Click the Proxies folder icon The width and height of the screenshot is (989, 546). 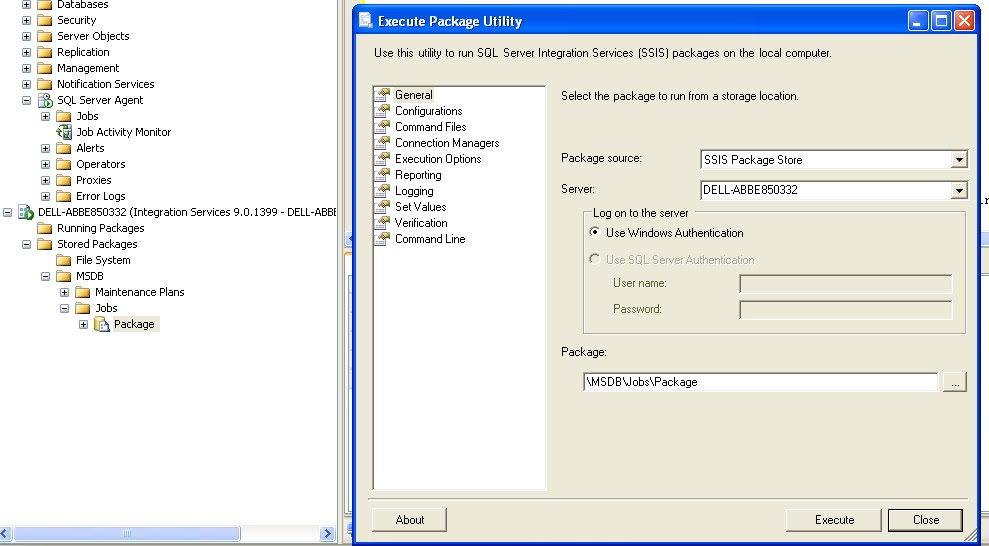pyautogui.click(x=63, y=180)
